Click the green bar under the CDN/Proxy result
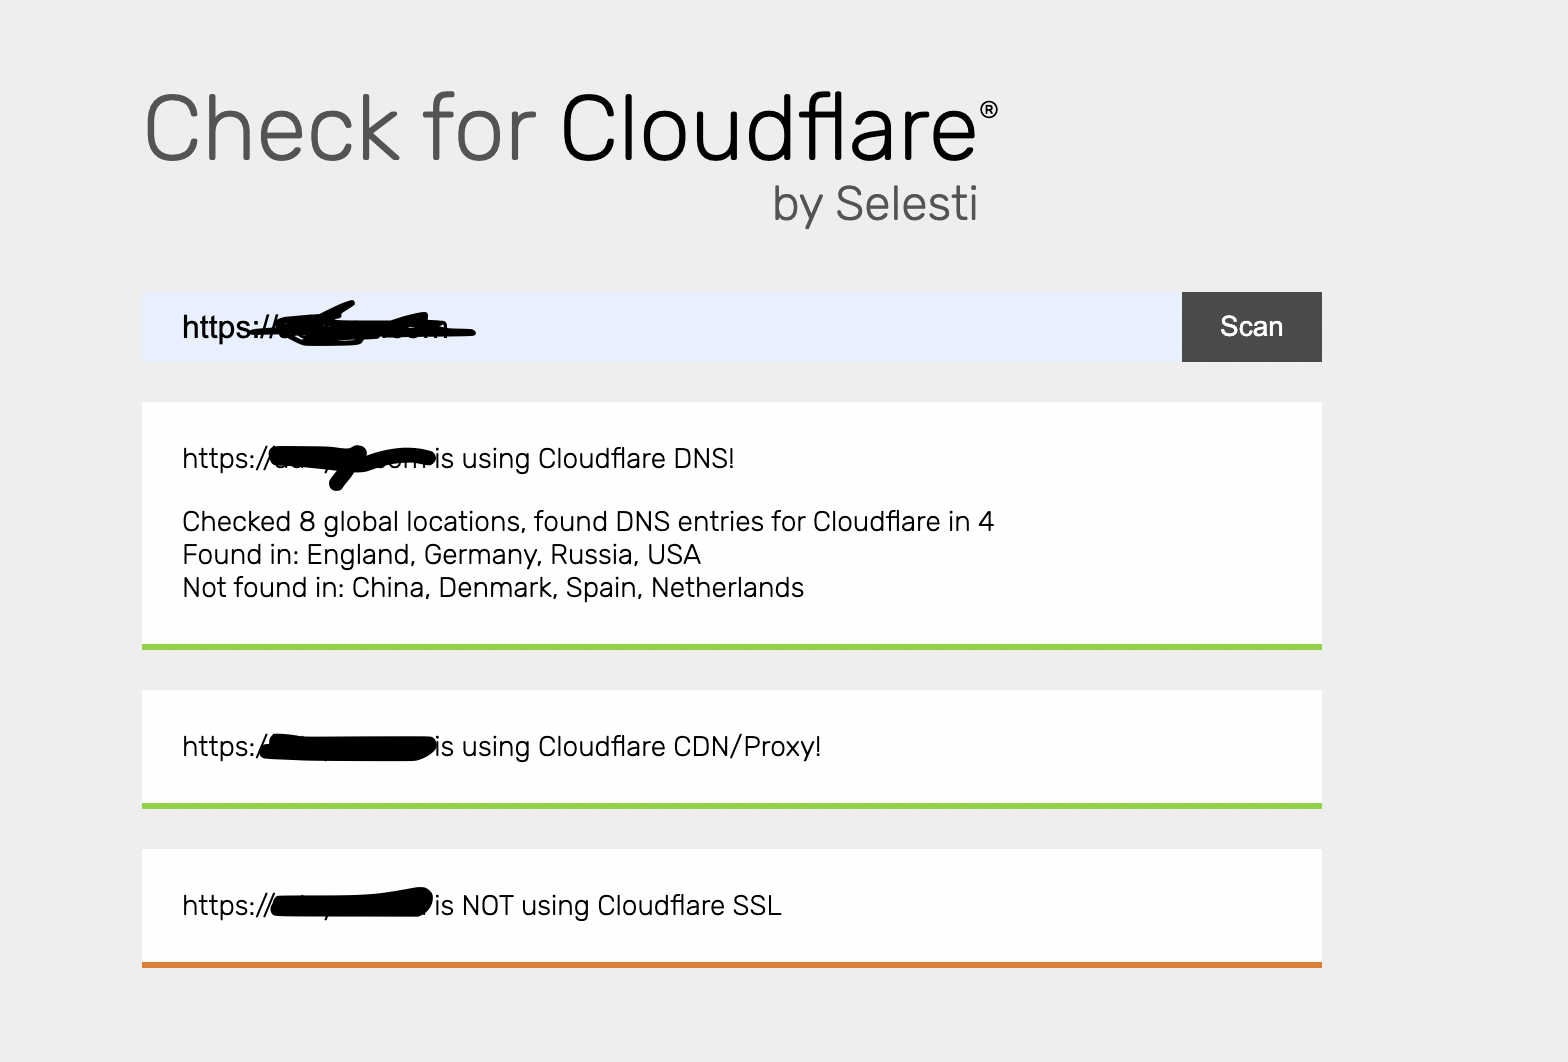1568x1062 pixels. 731,805
